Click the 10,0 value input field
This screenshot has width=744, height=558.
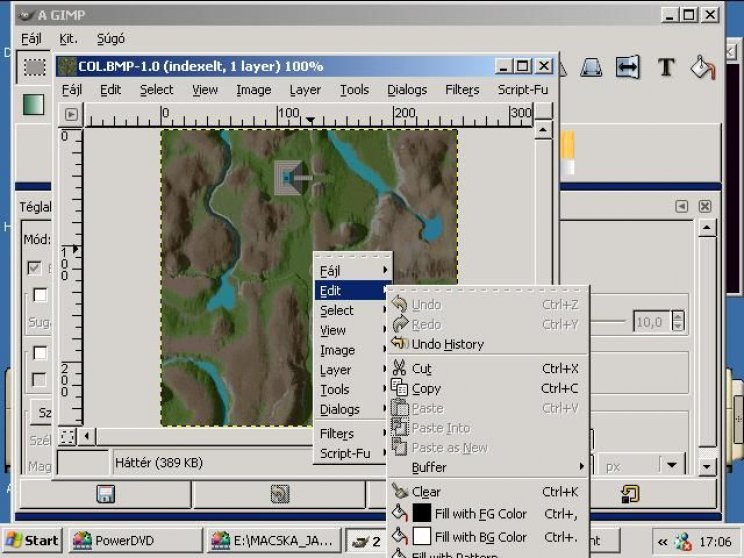pos(652,322)
